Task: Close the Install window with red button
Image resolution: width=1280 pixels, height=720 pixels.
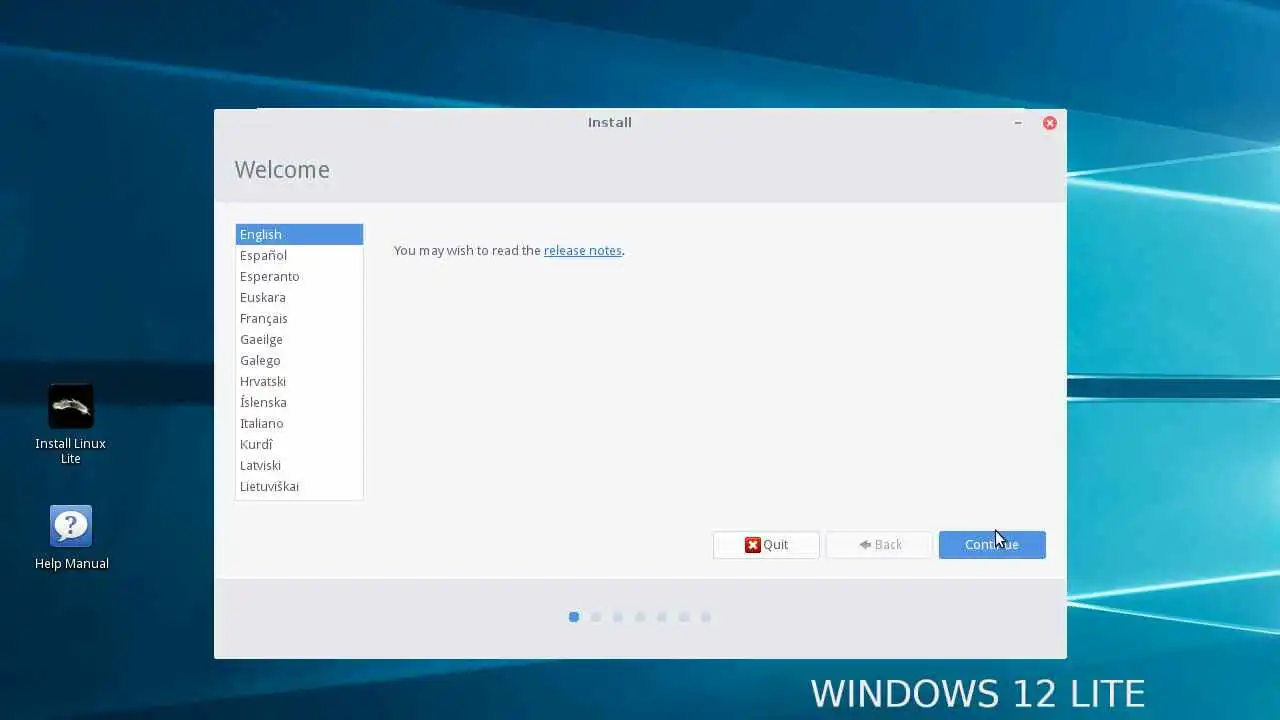Action: [1050, 123]
